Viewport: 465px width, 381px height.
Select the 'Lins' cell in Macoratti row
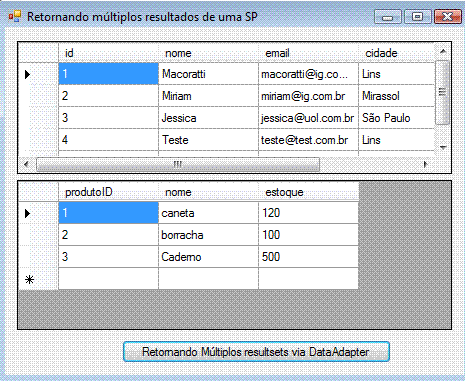397,74
